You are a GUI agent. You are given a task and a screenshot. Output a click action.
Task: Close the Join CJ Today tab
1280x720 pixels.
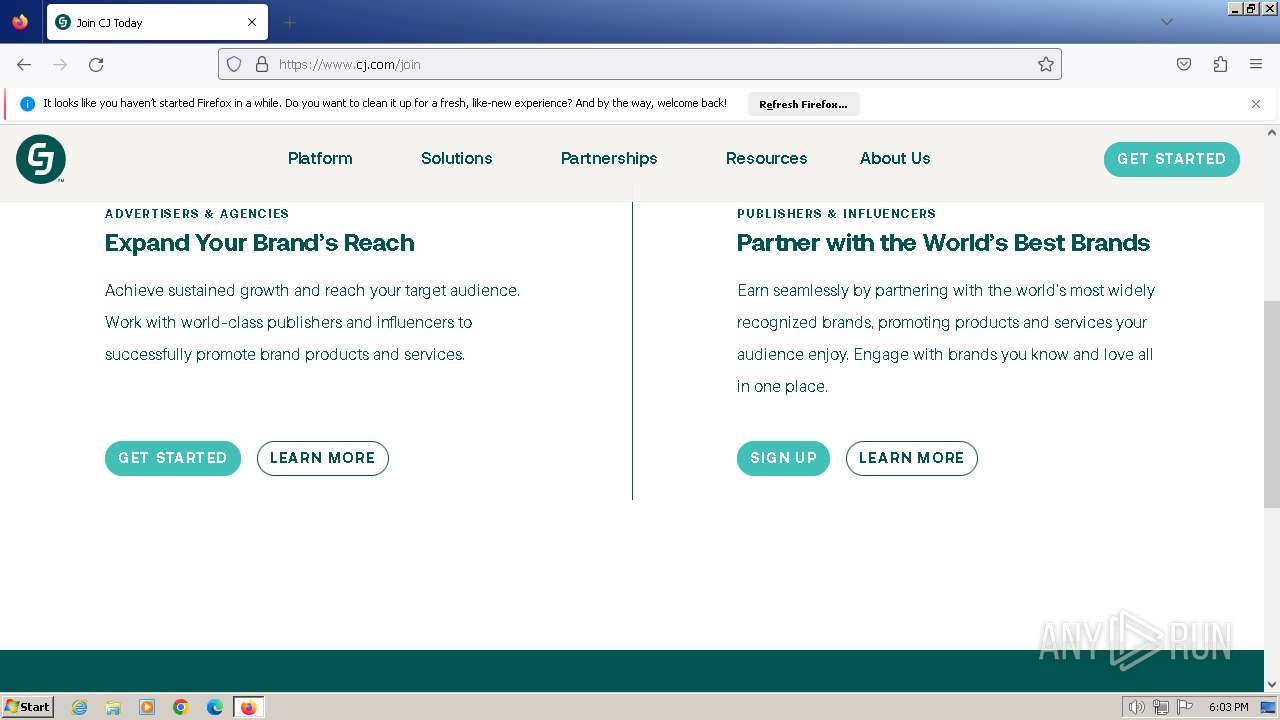pyautogui.click(x=252, y=22)
